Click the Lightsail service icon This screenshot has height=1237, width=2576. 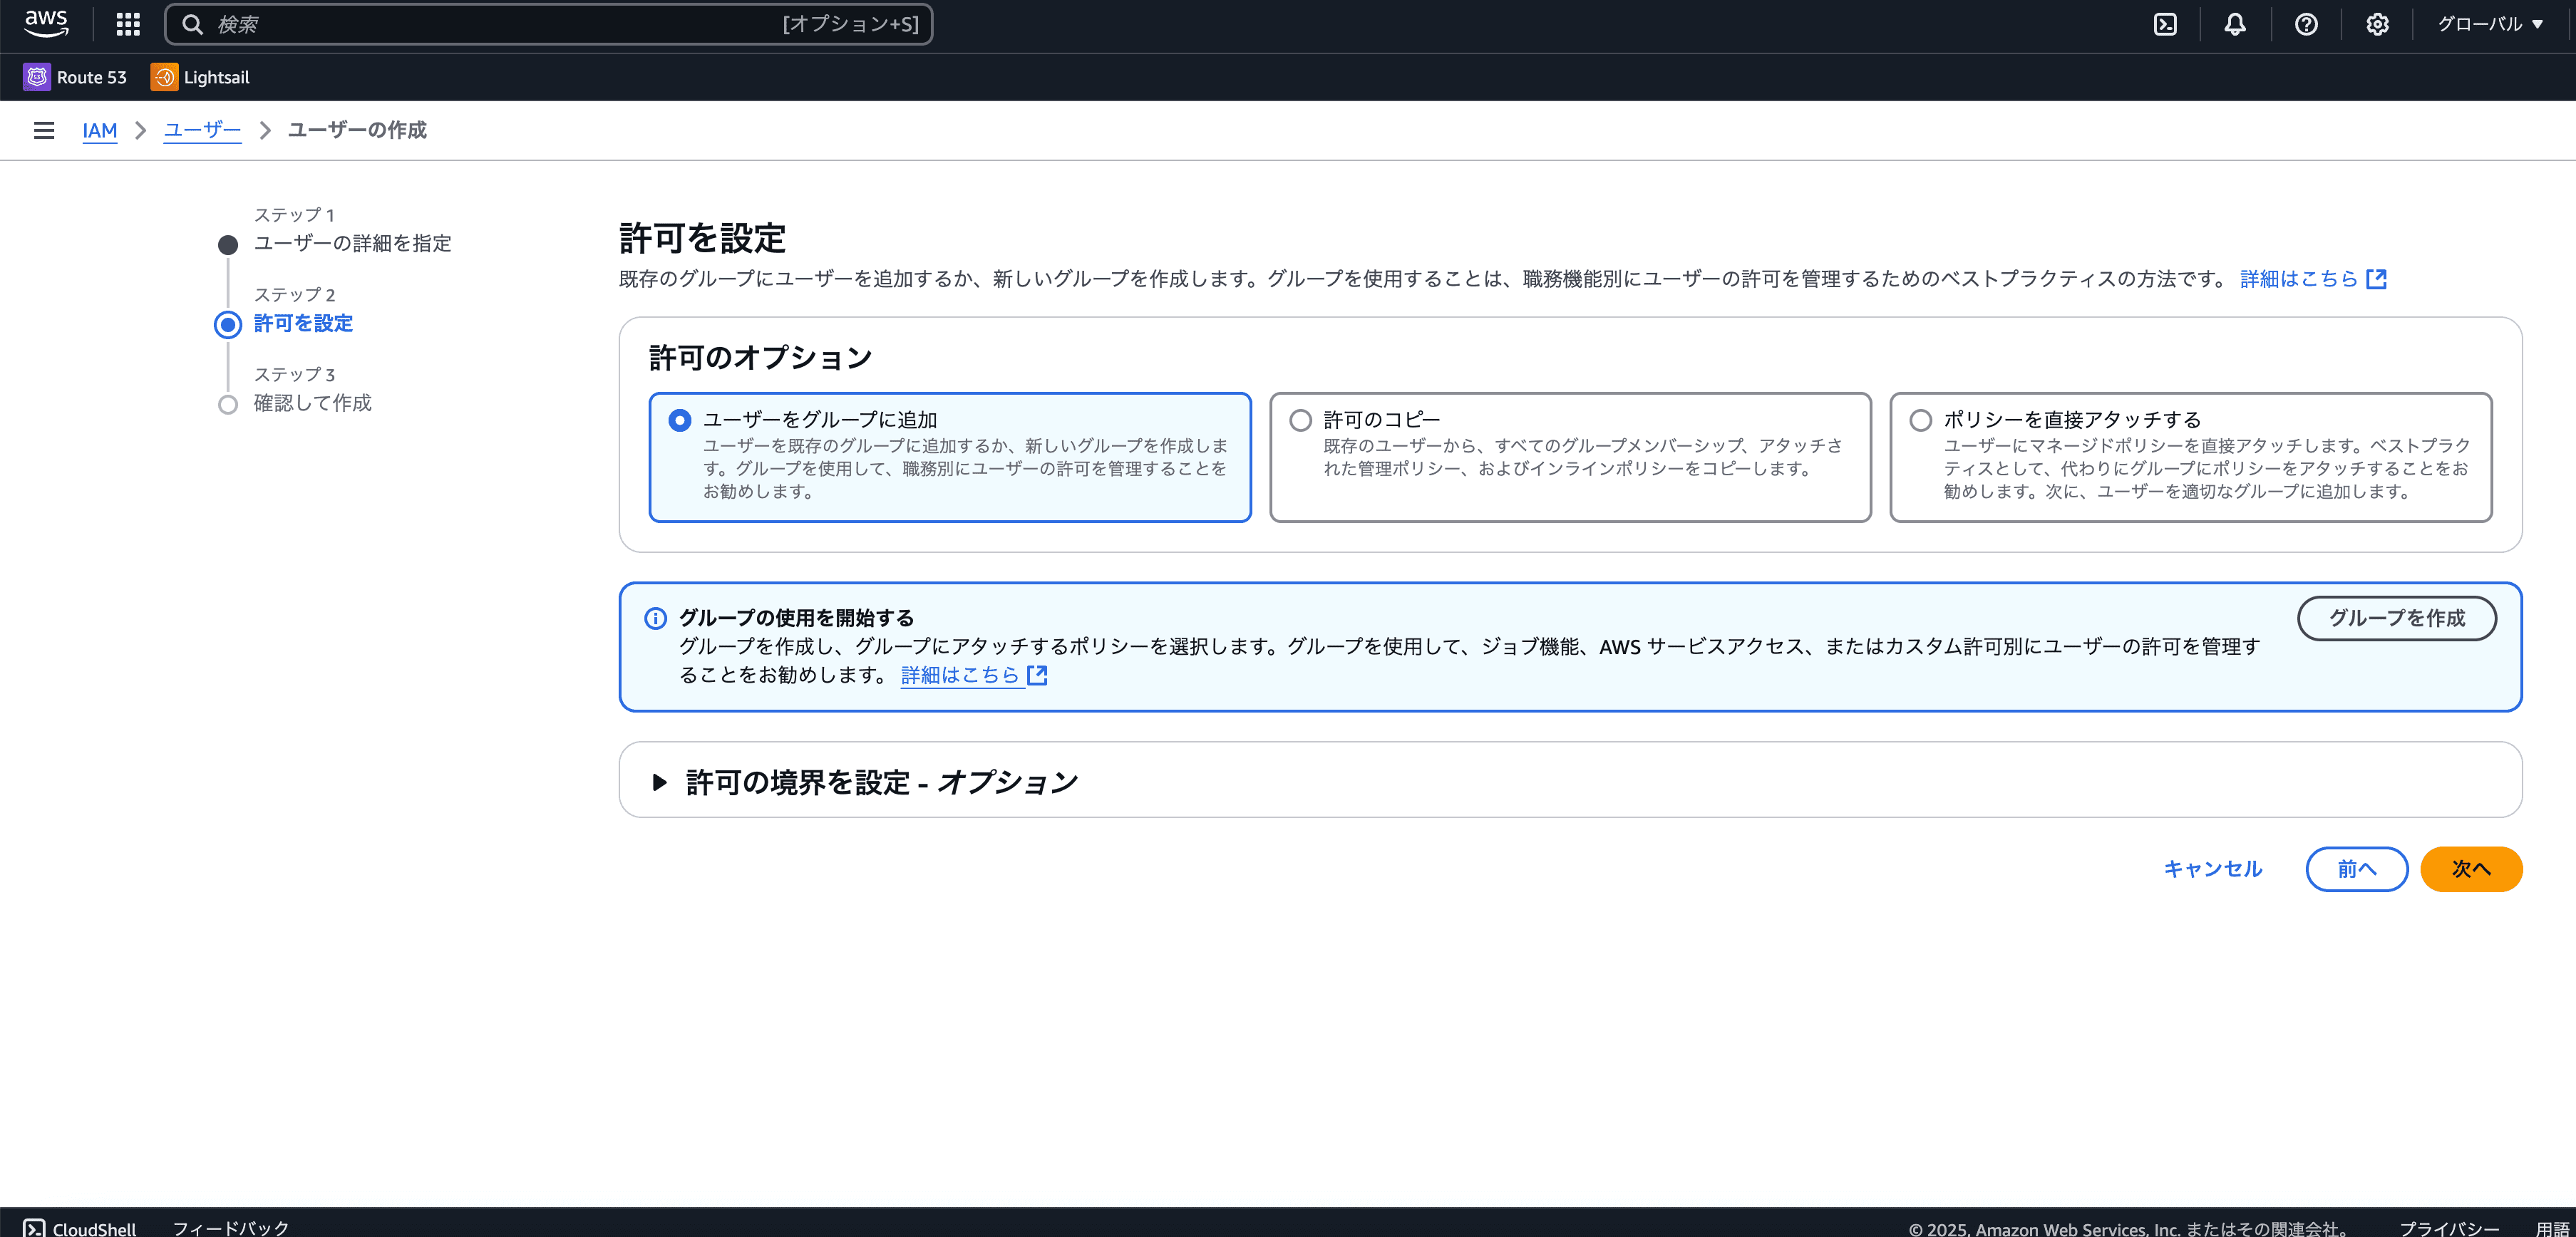coord(164,77)
